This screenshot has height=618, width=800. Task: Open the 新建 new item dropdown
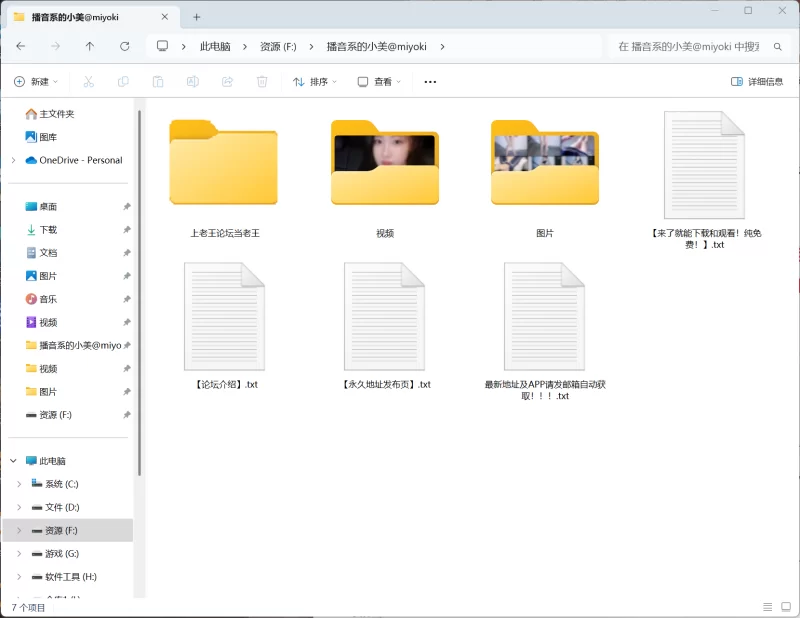pos(36,82)
